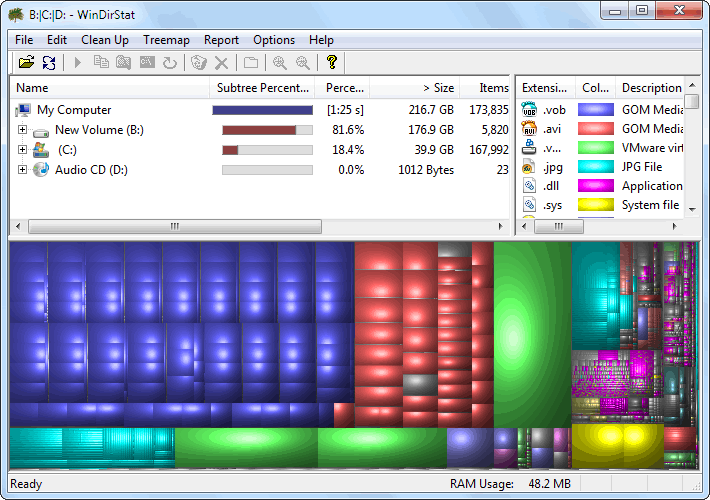The width and height of the screenshot is (710, 500).
Task: Click the Audio CD (D:) disc icon
Action: (x=41, y=170)
